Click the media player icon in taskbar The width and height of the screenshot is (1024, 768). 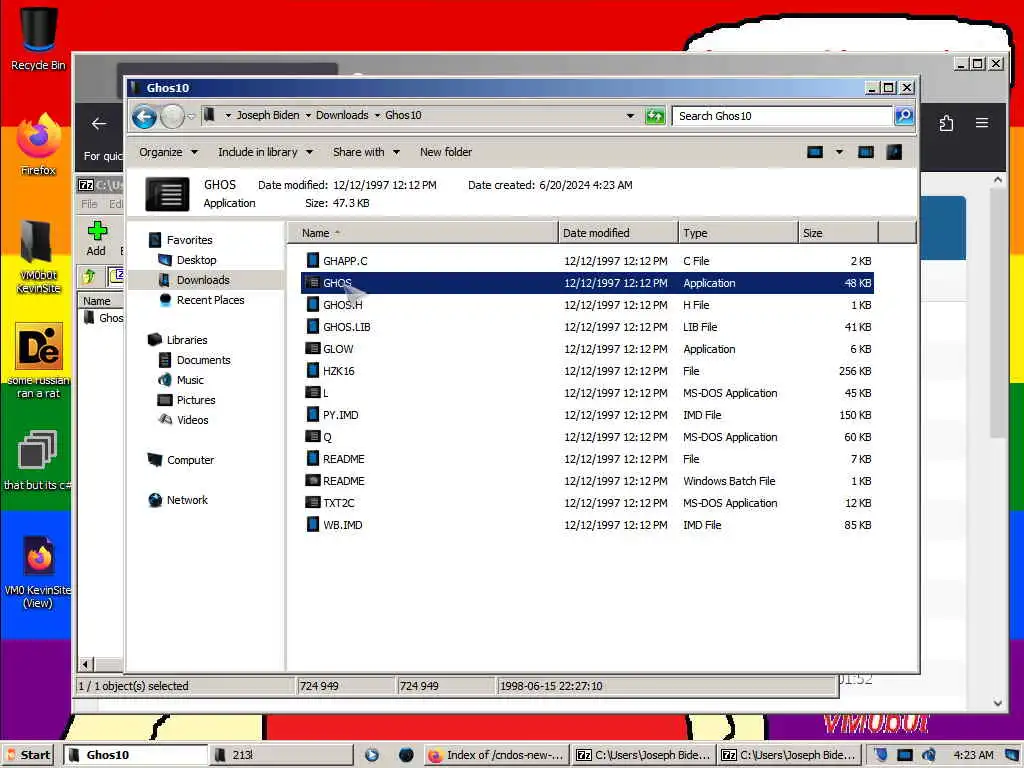(372, 755)
